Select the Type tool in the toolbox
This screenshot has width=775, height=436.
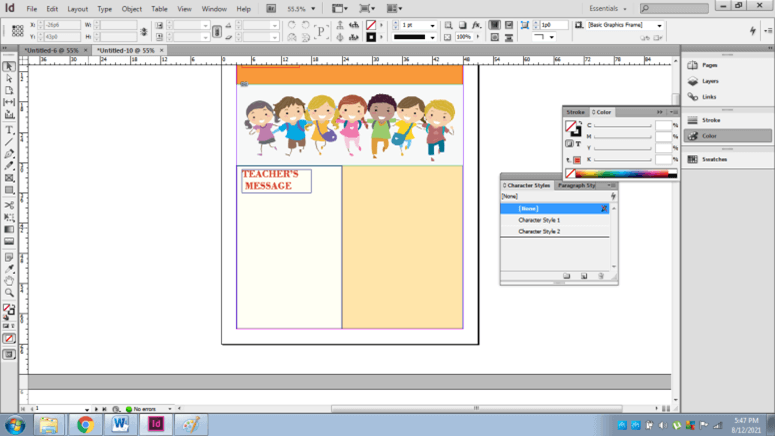tap(9, 130)
